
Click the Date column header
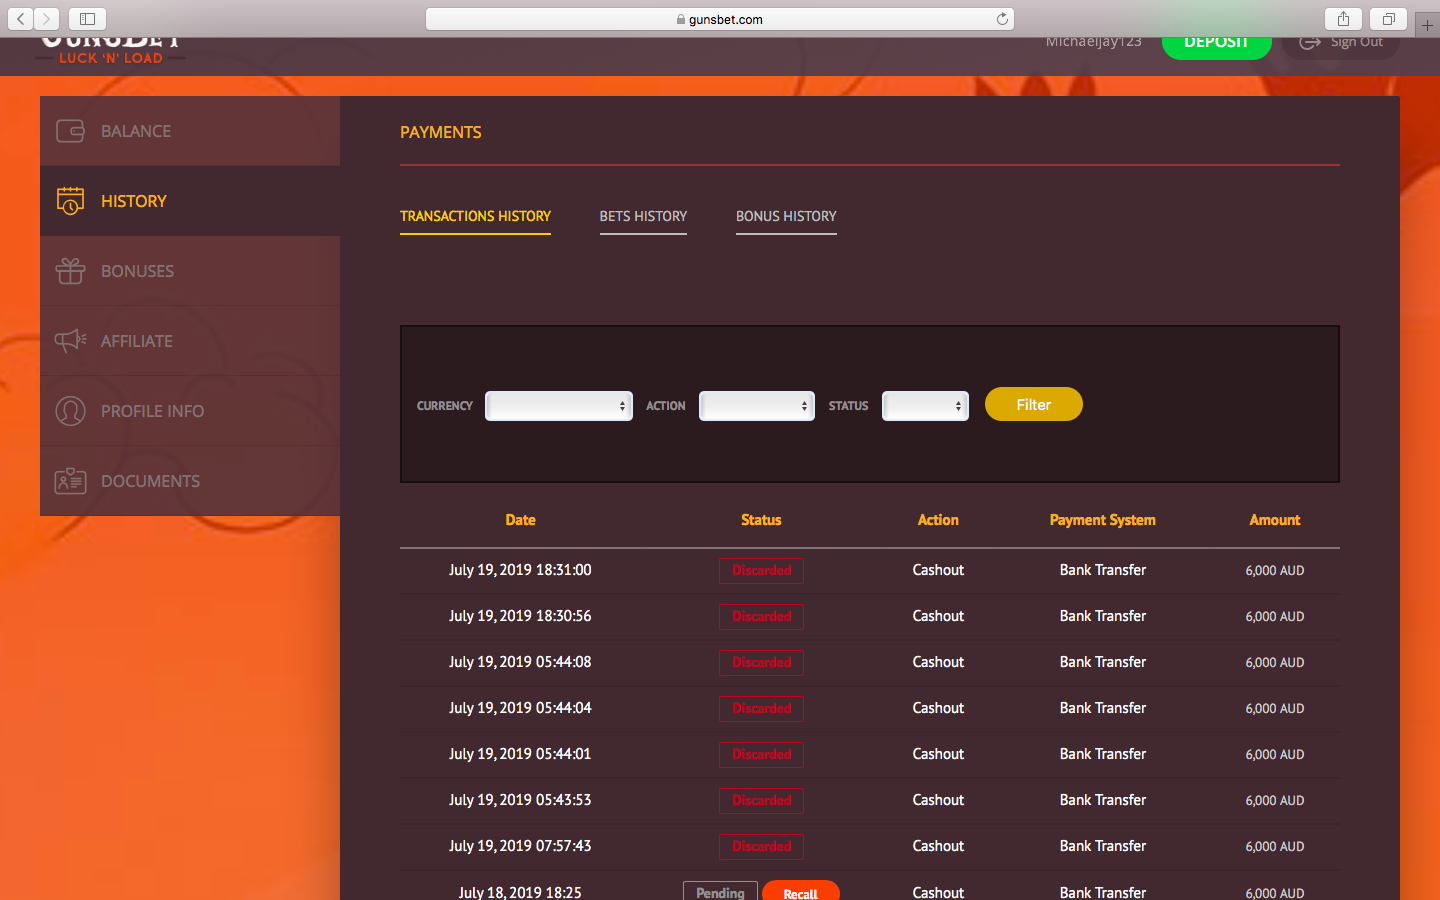(520, 520)
